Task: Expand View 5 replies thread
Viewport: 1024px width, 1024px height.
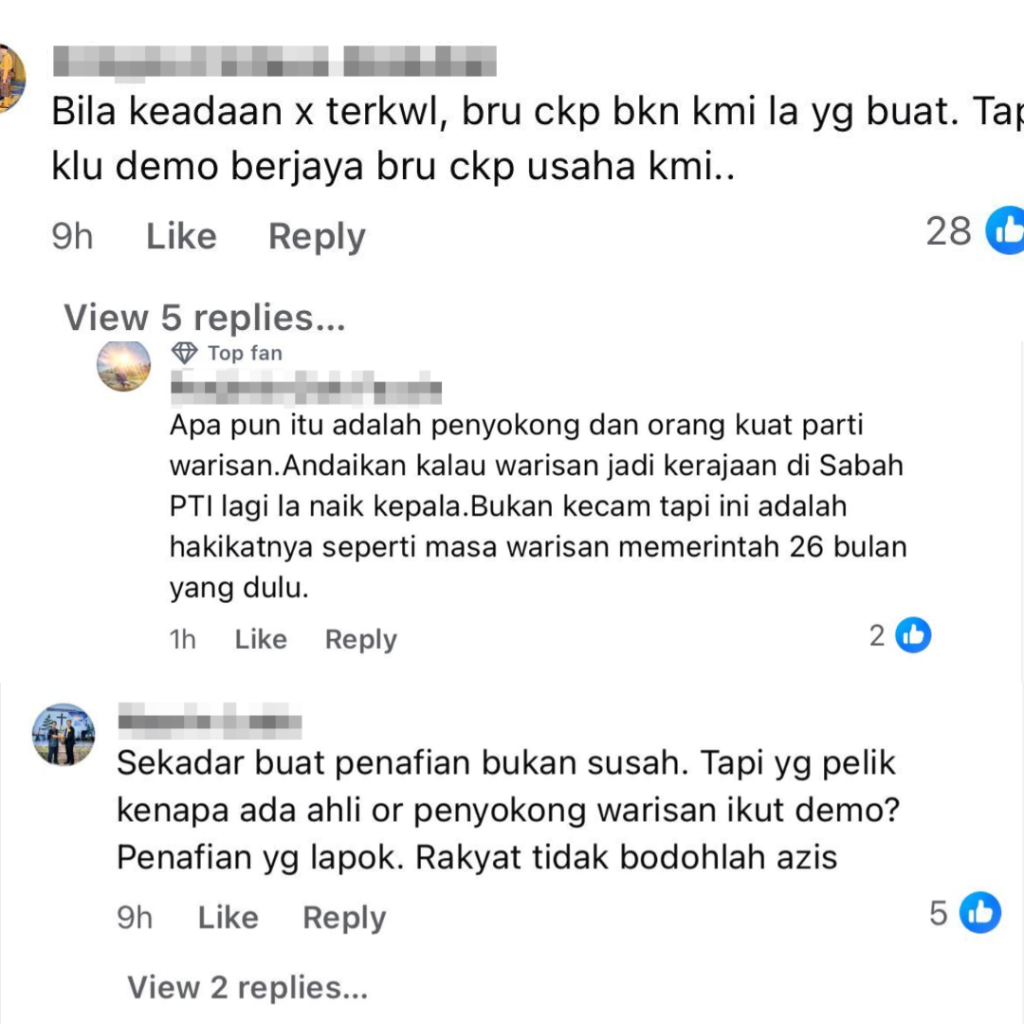Action: pos(204,318)
